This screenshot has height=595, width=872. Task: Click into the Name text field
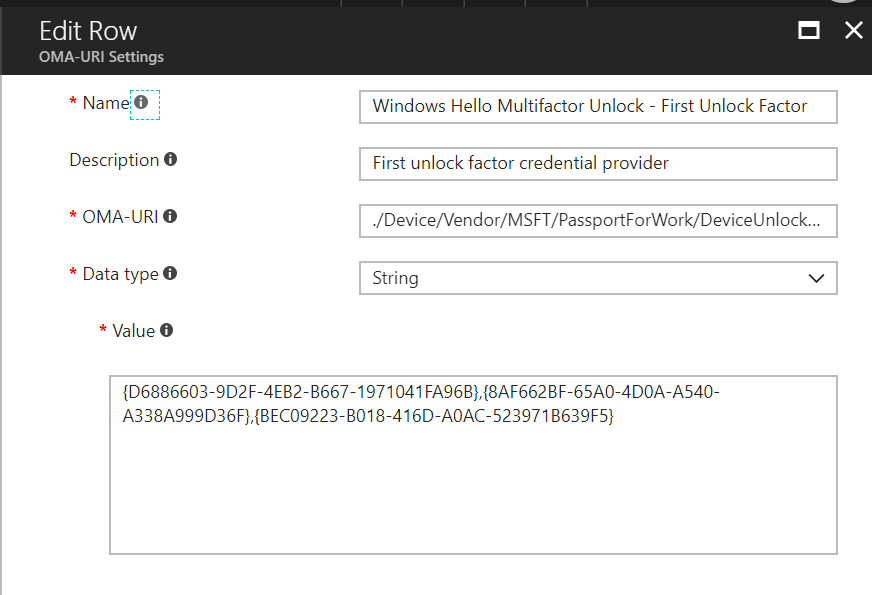pyautogui.click(x=597, y=106)
